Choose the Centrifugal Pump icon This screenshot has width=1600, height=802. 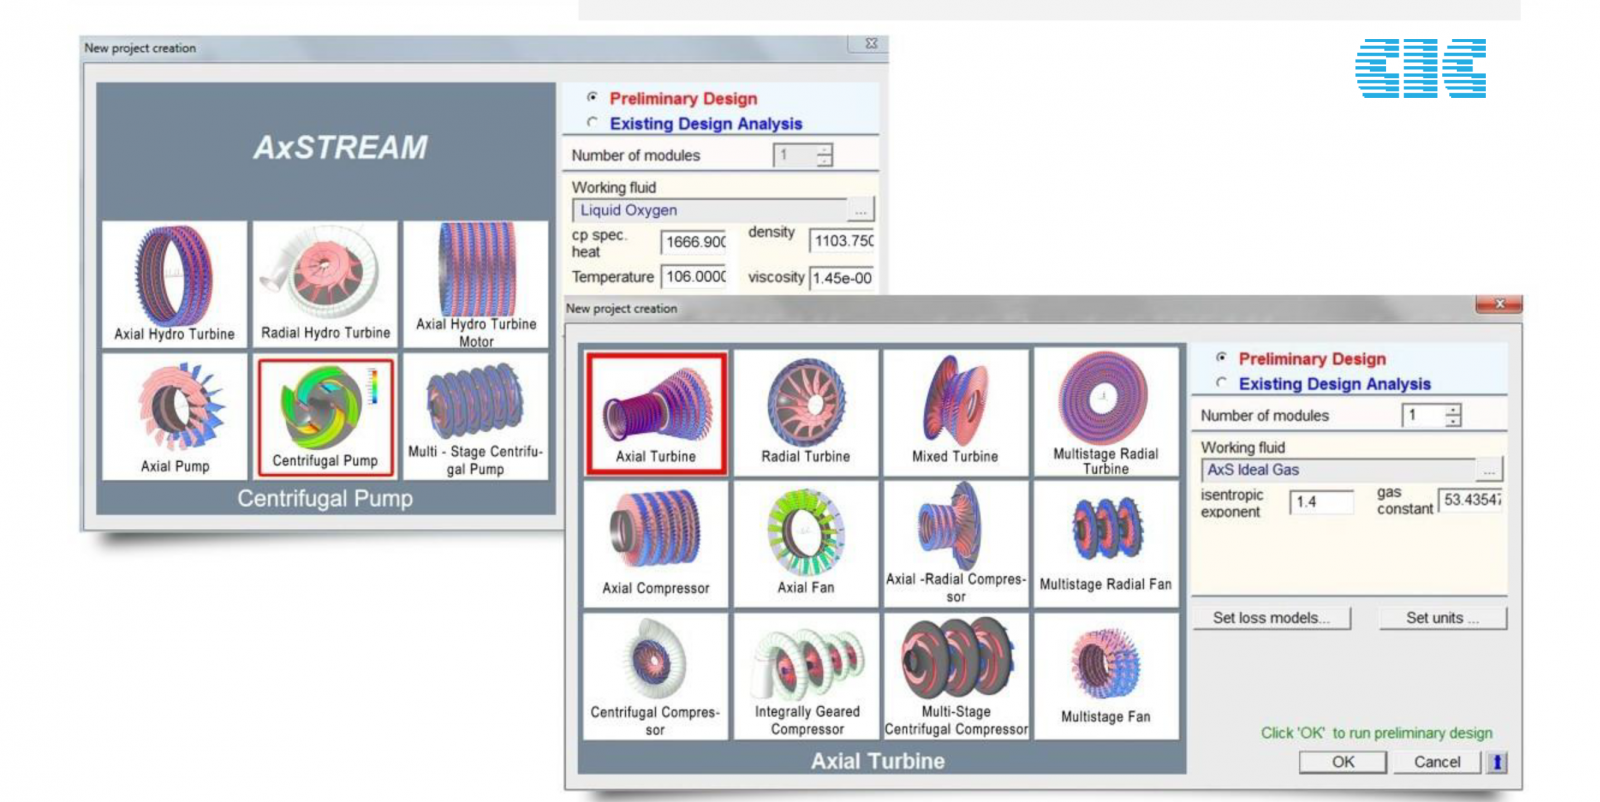(325, 416)
